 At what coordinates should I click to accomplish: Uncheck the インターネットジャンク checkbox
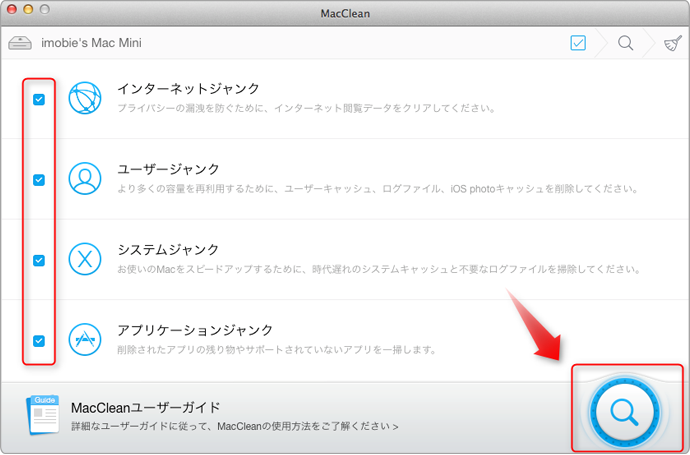[x=39, y=99]
